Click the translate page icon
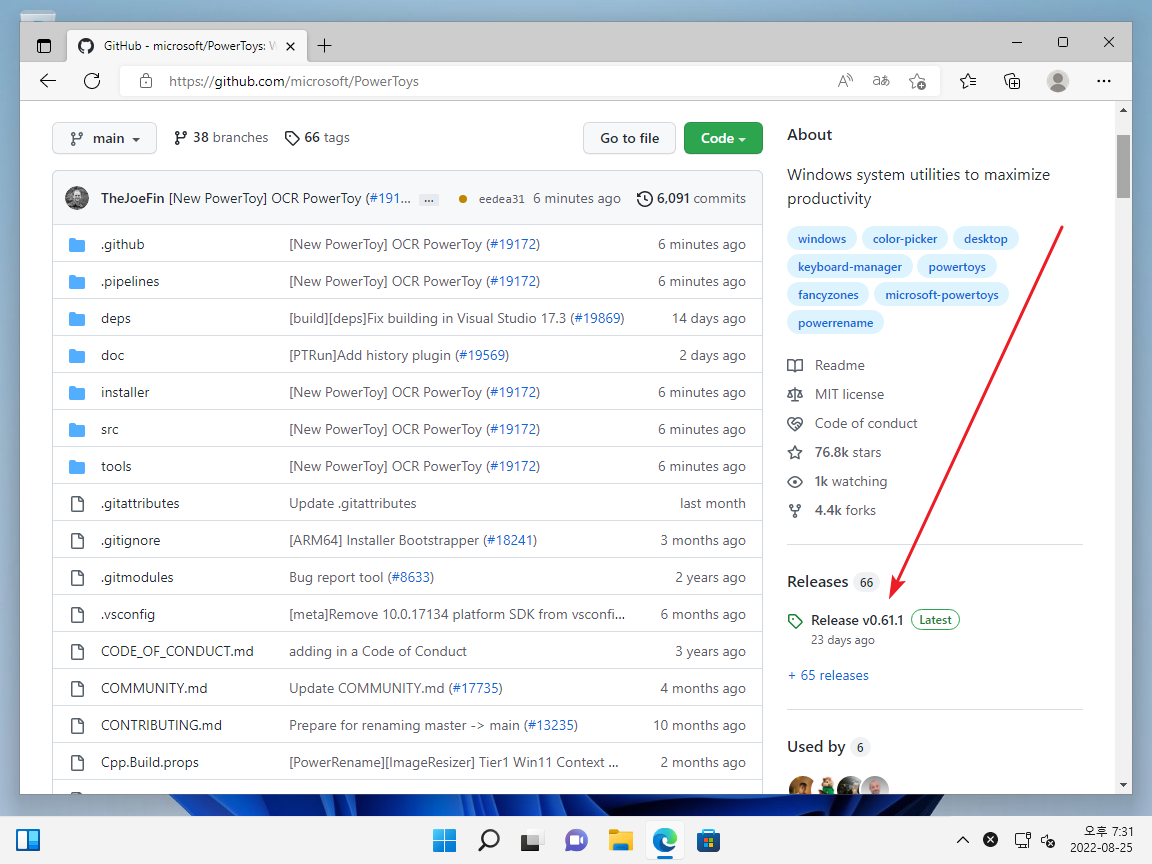This screenshot has height=864, width=1152. coord(881,81)
